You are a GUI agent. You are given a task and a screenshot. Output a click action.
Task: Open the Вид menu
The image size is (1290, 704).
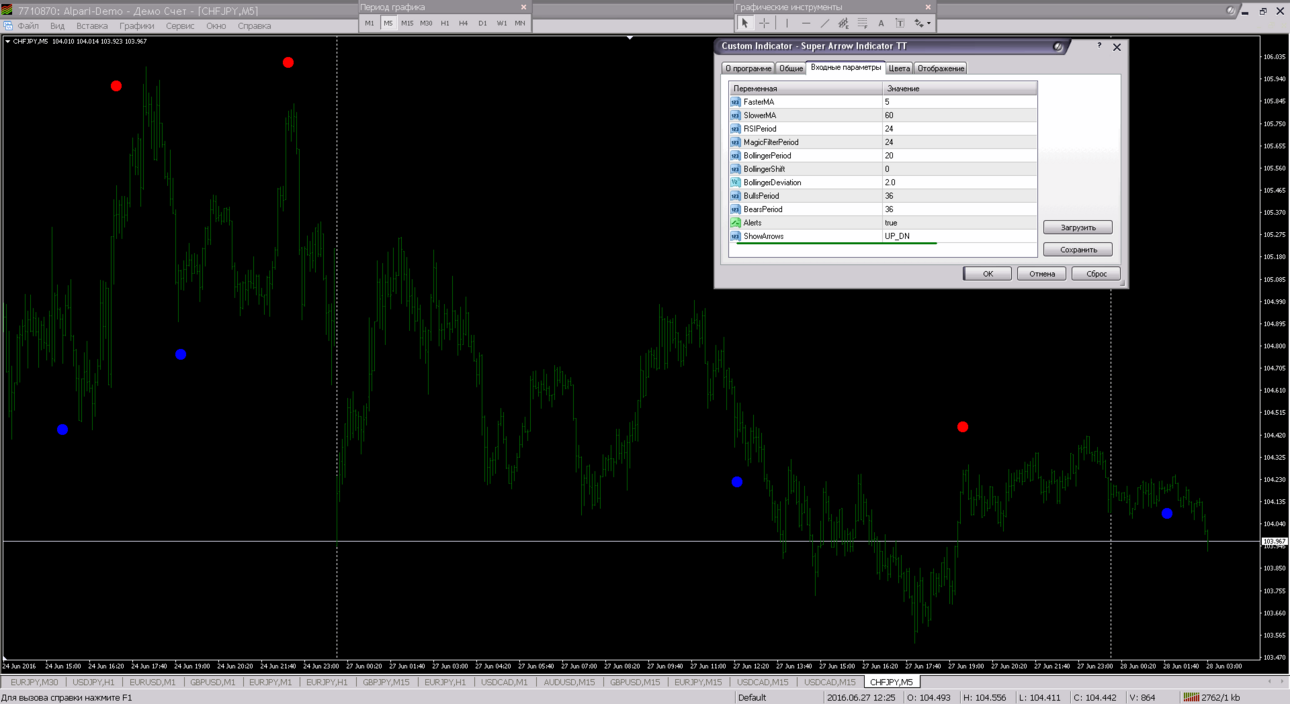(57, 26)
